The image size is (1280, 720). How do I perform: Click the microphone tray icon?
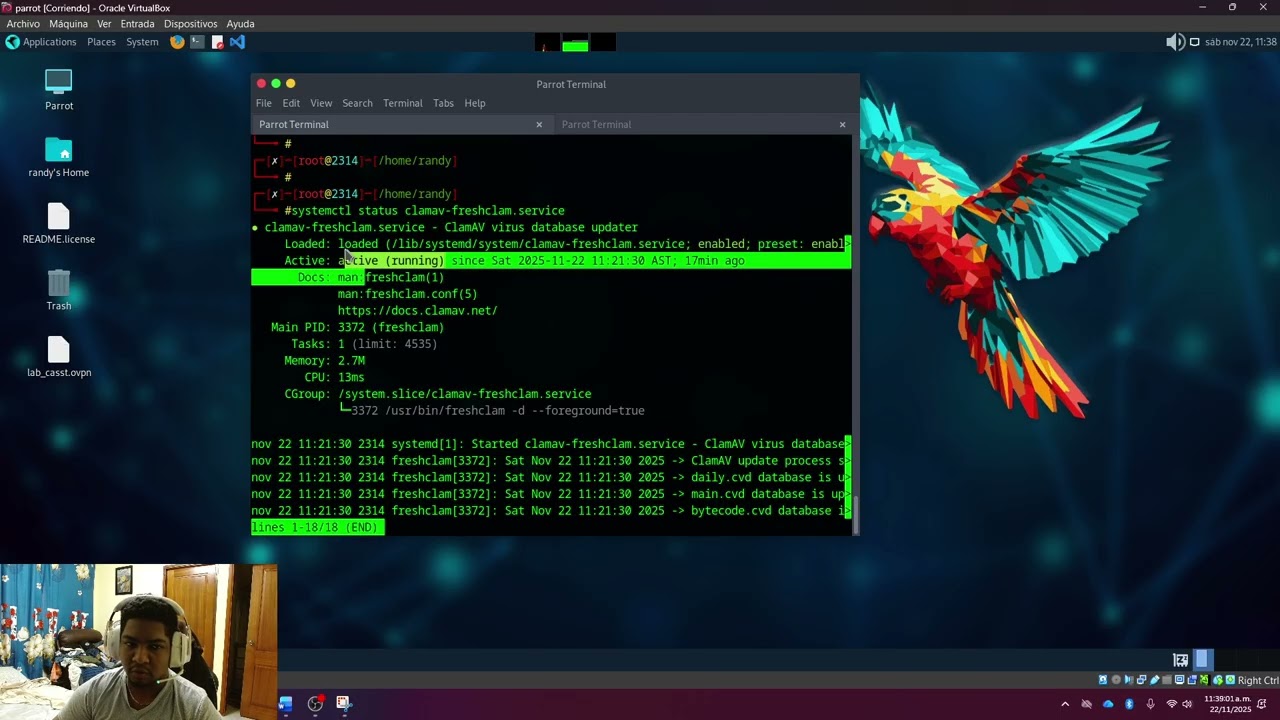coord(1150,704)
